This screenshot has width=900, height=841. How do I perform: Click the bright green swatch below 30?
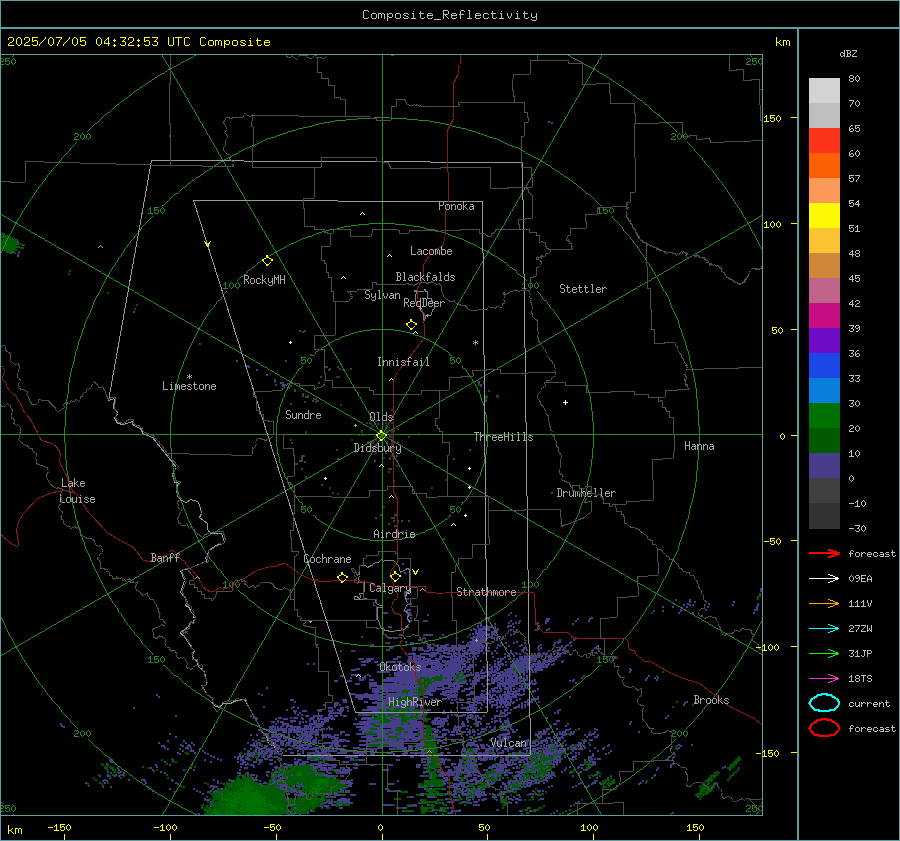[x=824, y=415]
